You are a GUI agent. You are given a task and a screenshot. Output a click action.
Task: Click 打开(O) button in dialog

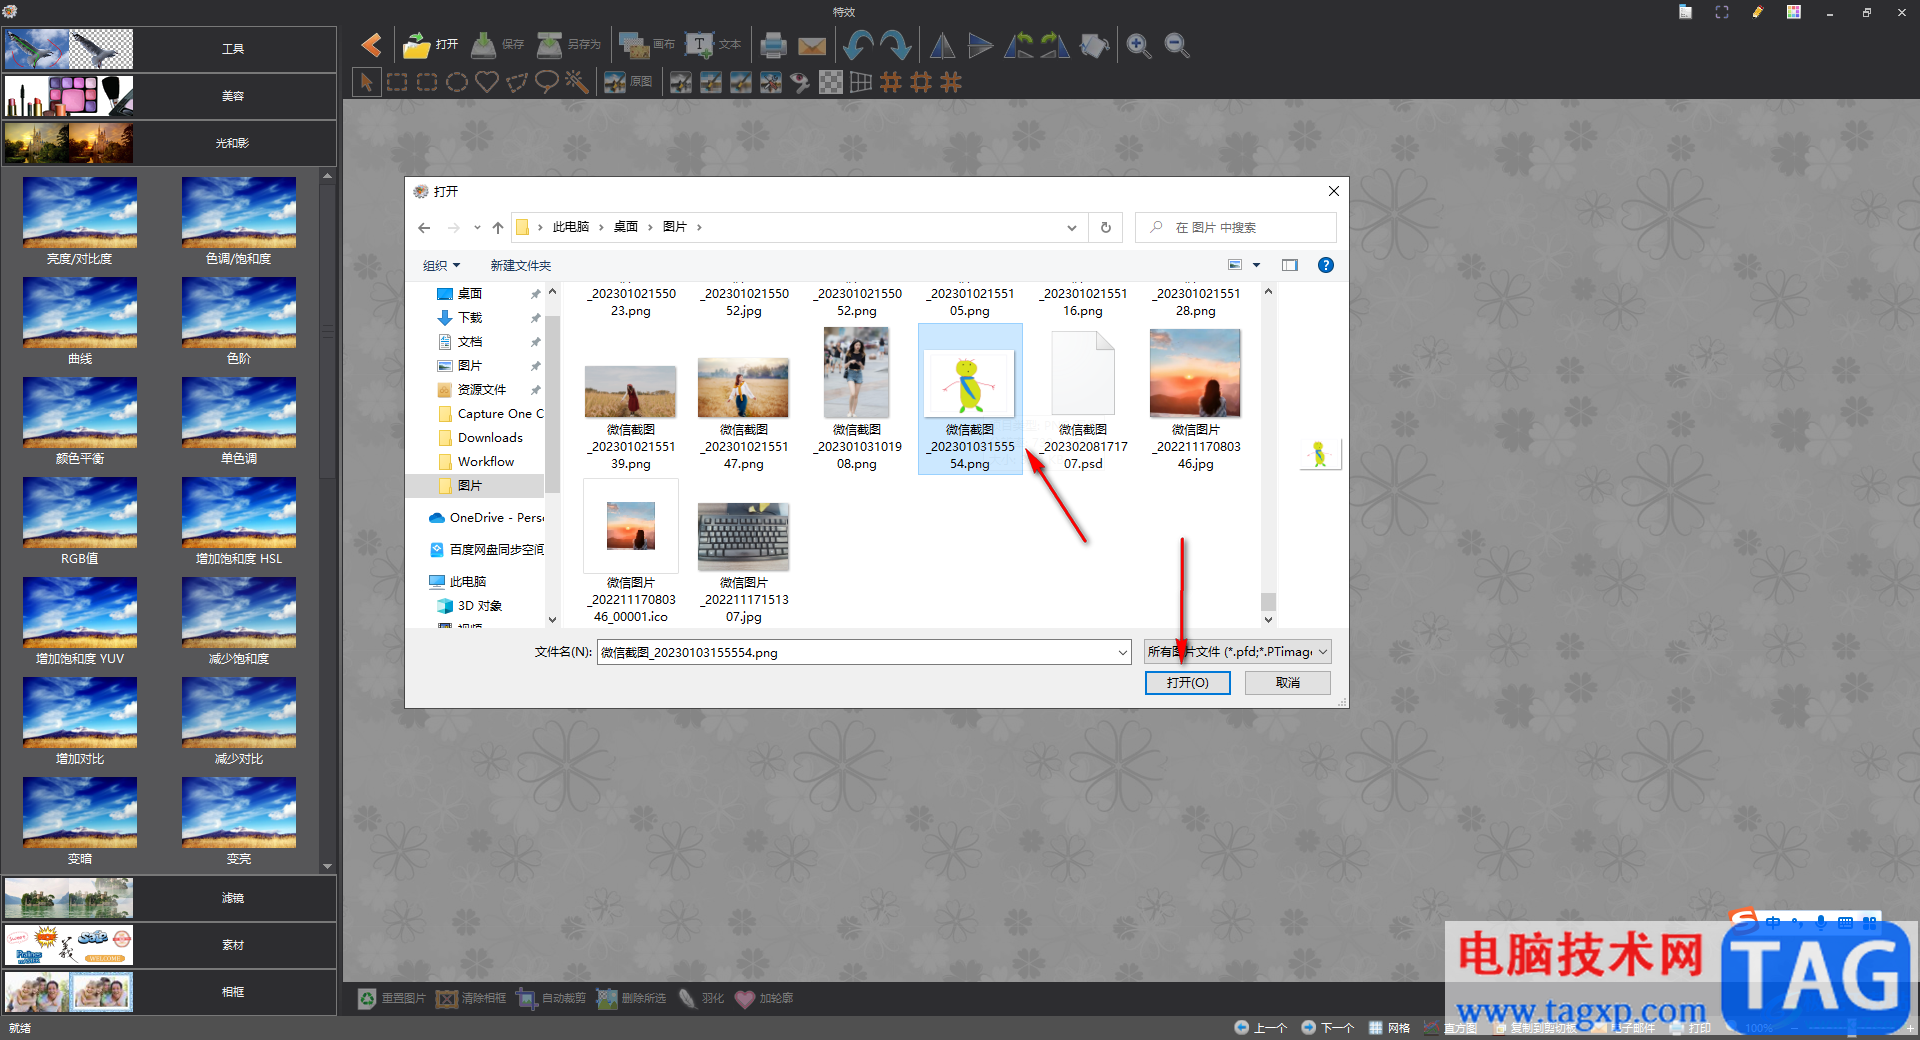[x=1187, y=682]
